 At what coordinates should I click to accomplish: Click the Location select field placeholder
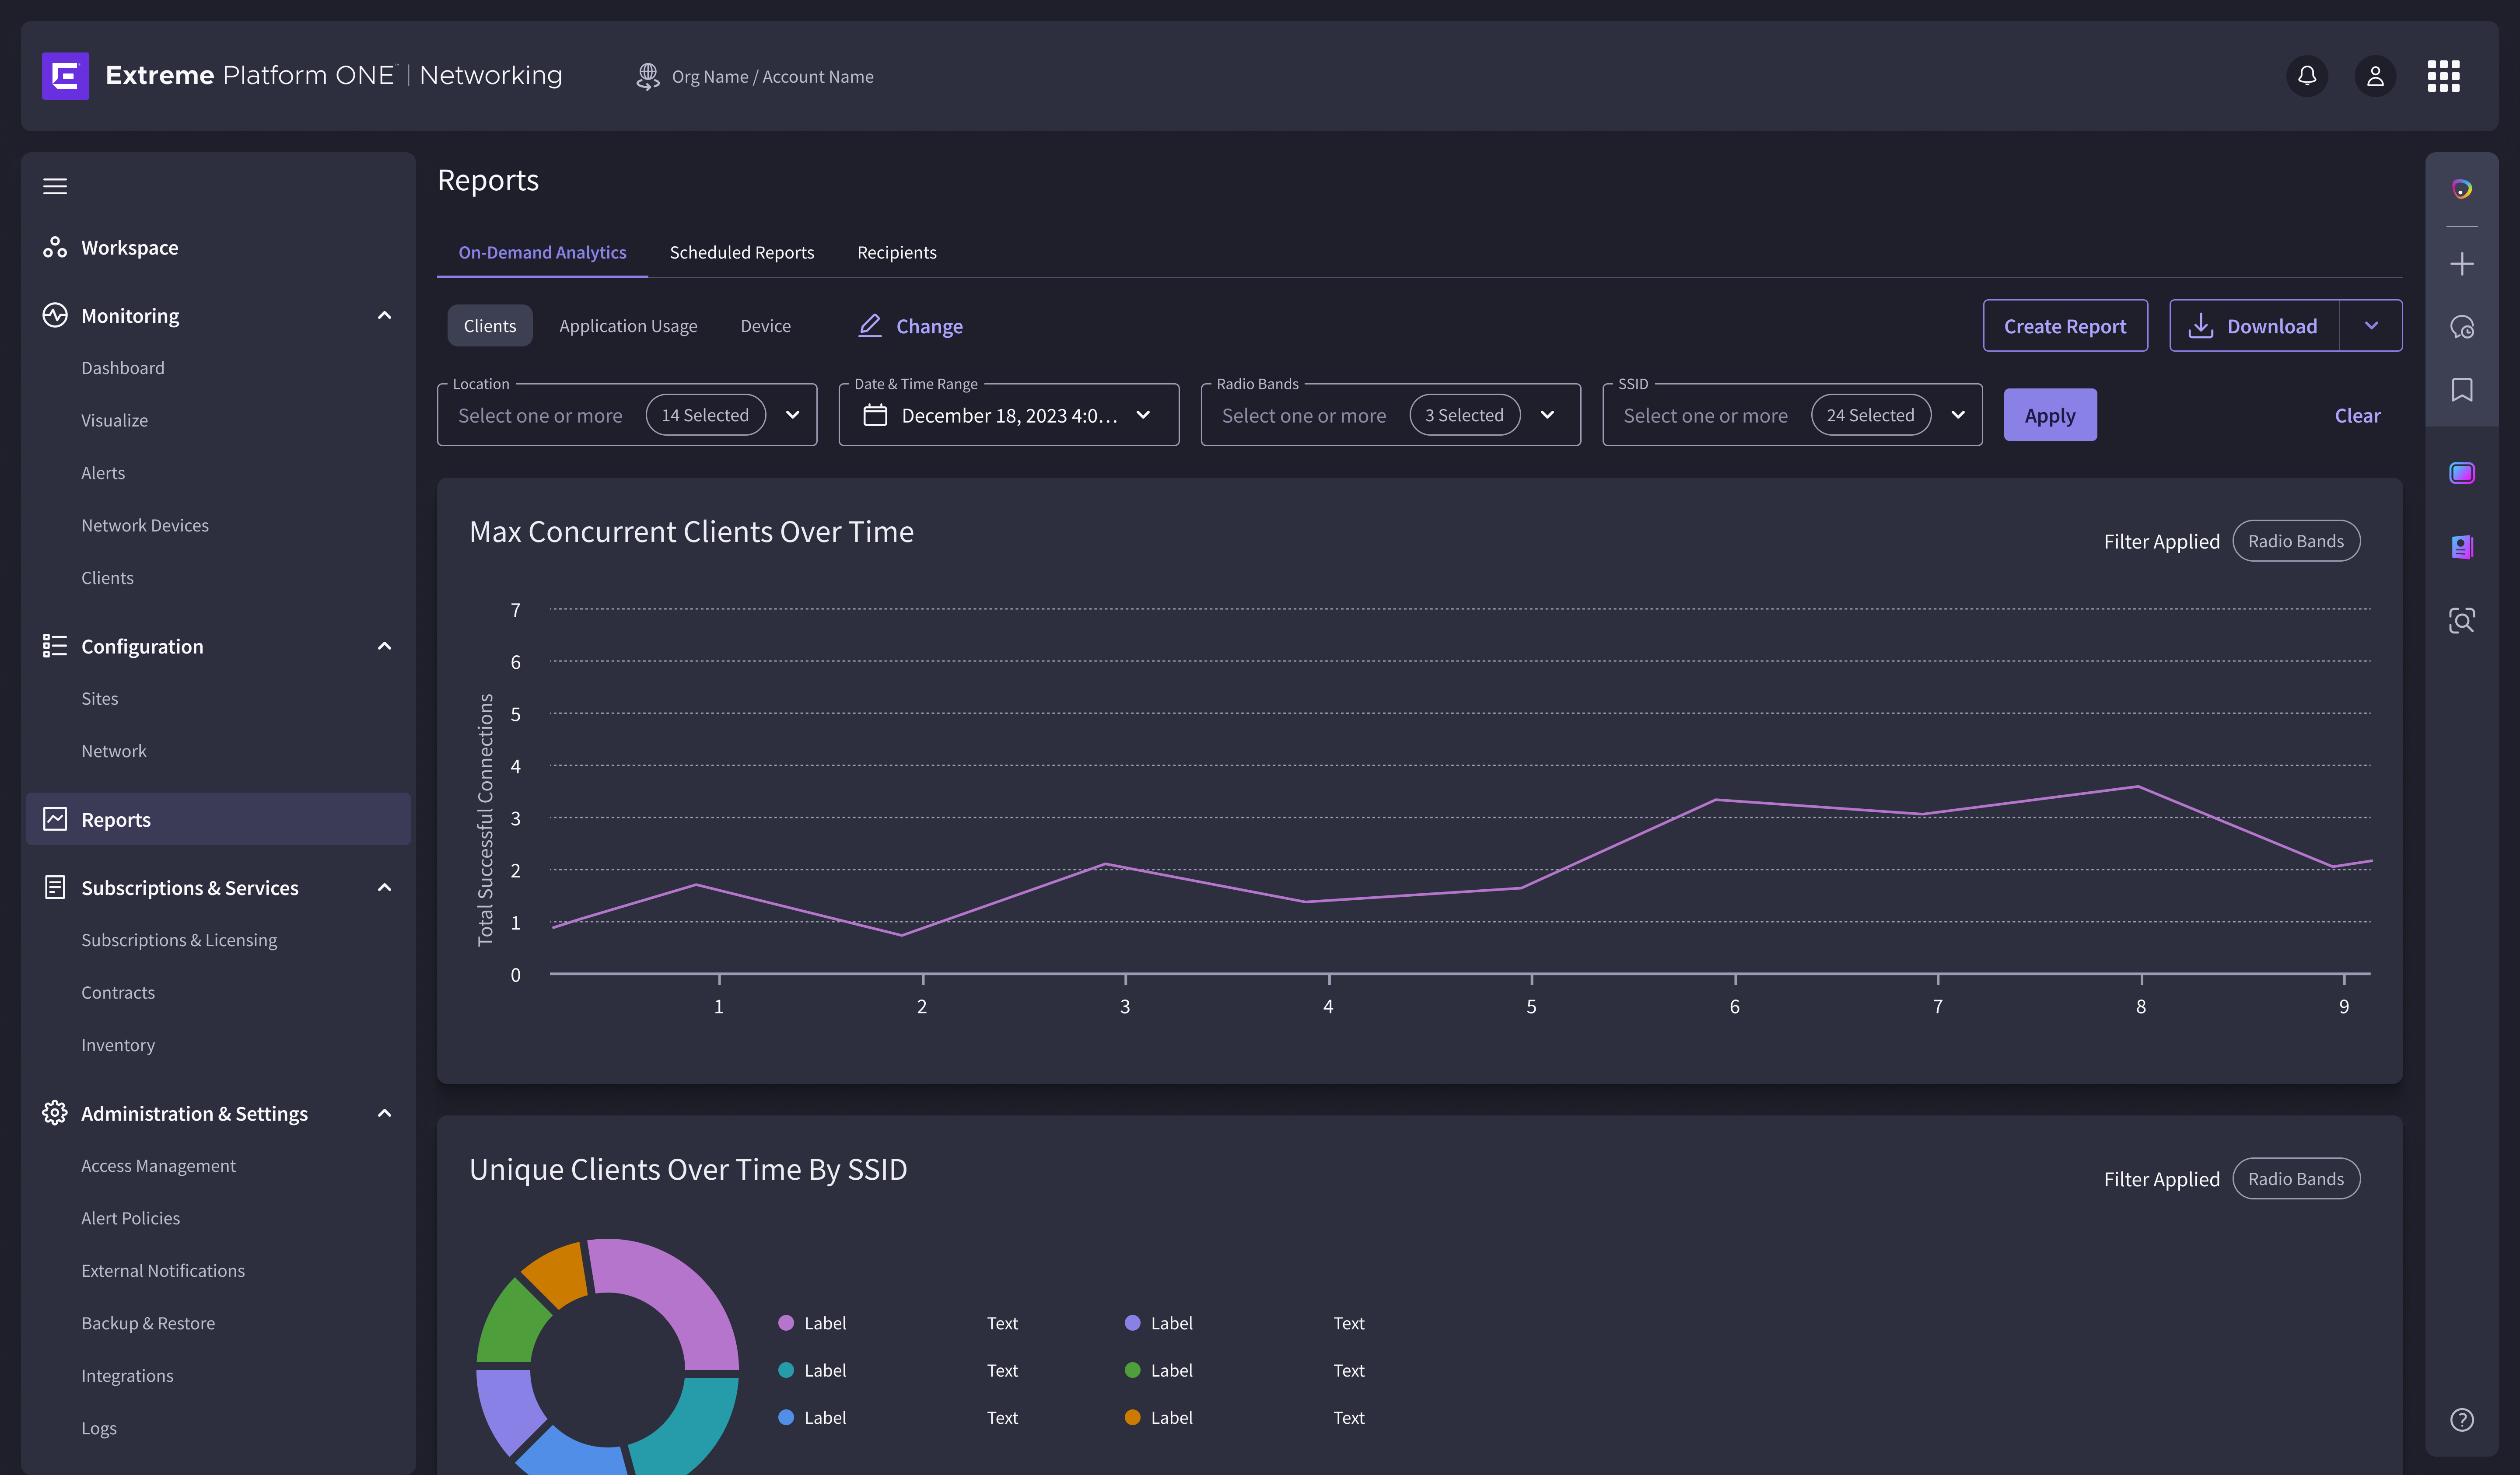click(540, 416)
